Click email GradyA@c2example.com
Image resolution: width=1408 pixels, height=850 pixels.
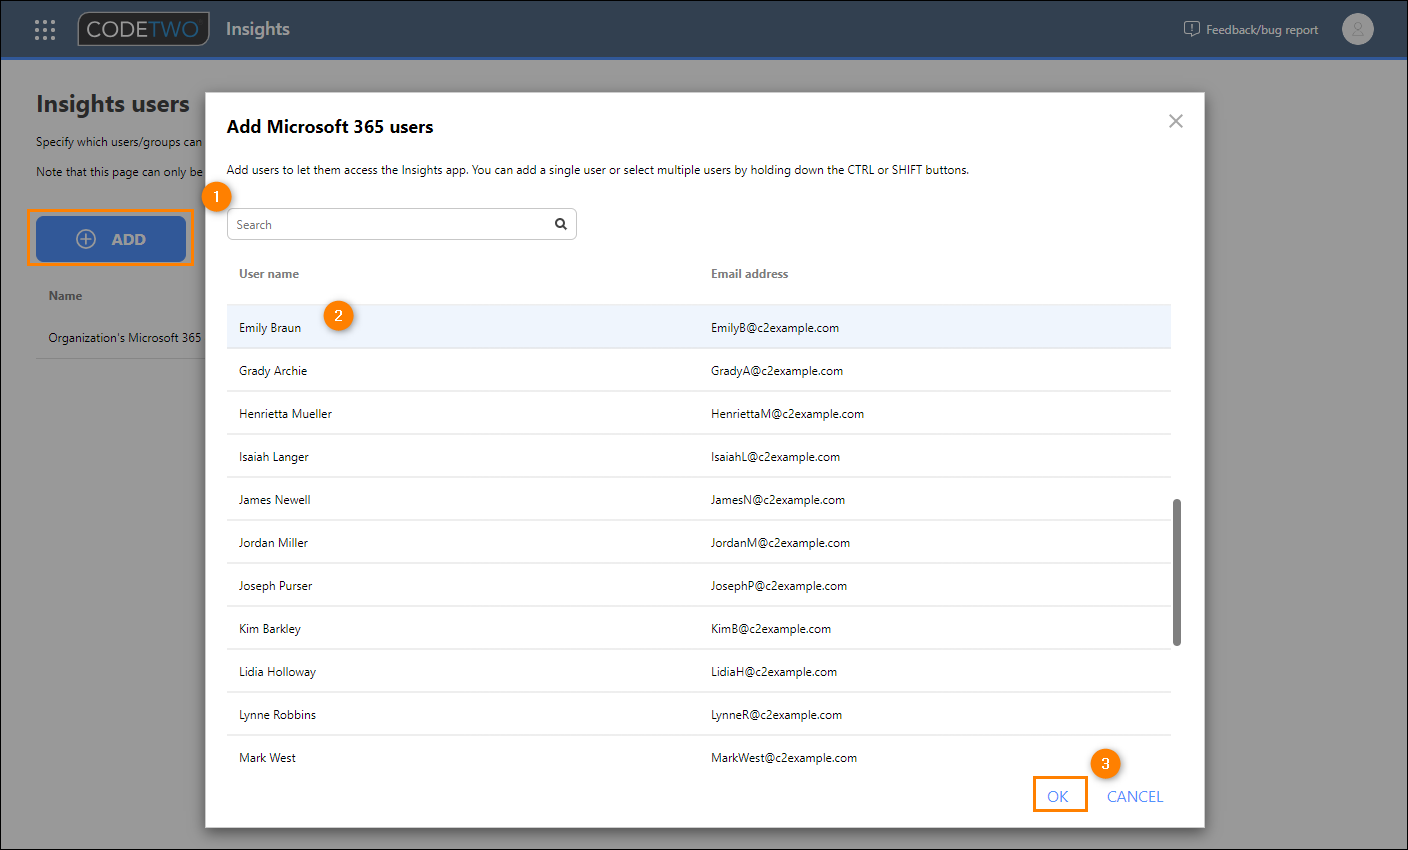pos(777,371)
